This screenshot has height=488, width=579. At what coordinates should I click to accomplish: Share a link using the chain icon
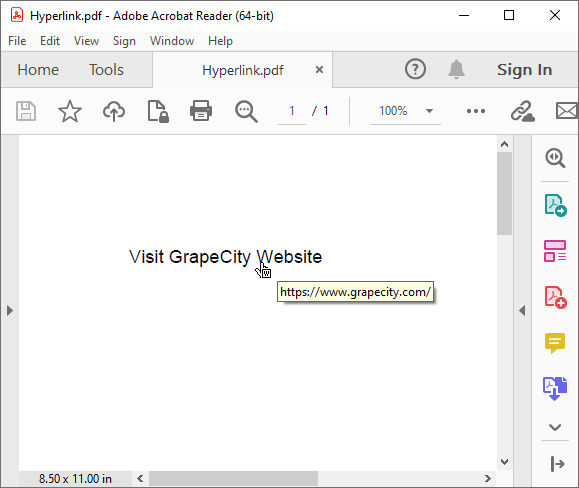click(x=523, y=111)
